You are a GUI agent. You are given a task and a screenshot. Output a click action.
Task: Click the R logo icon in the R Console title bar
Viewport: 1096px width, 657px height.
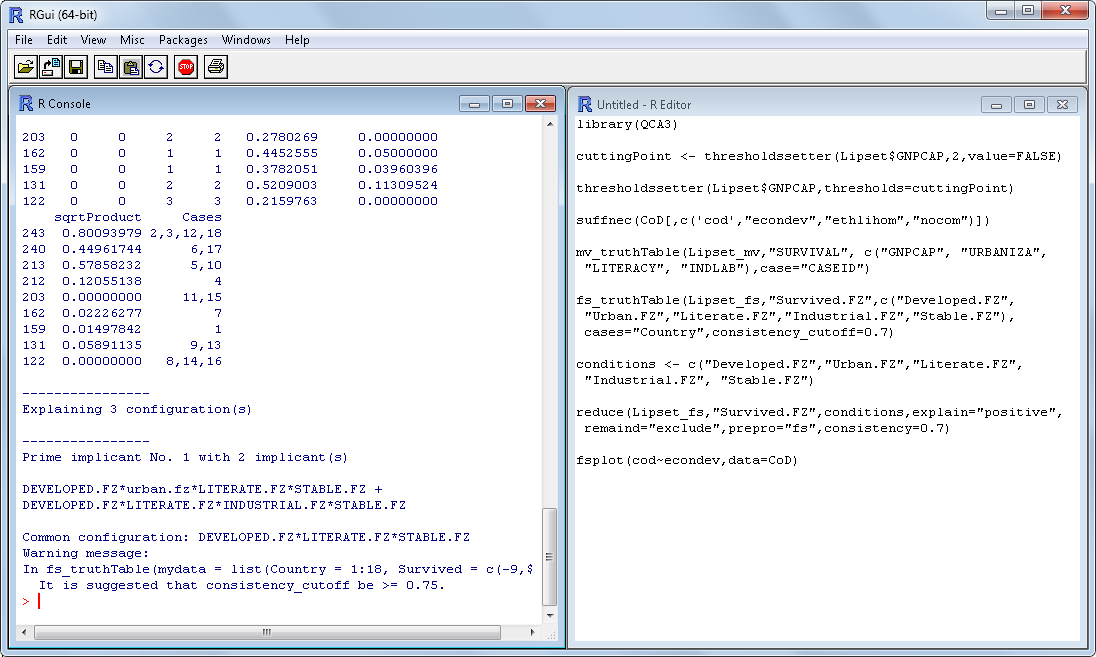coord(27,103)
